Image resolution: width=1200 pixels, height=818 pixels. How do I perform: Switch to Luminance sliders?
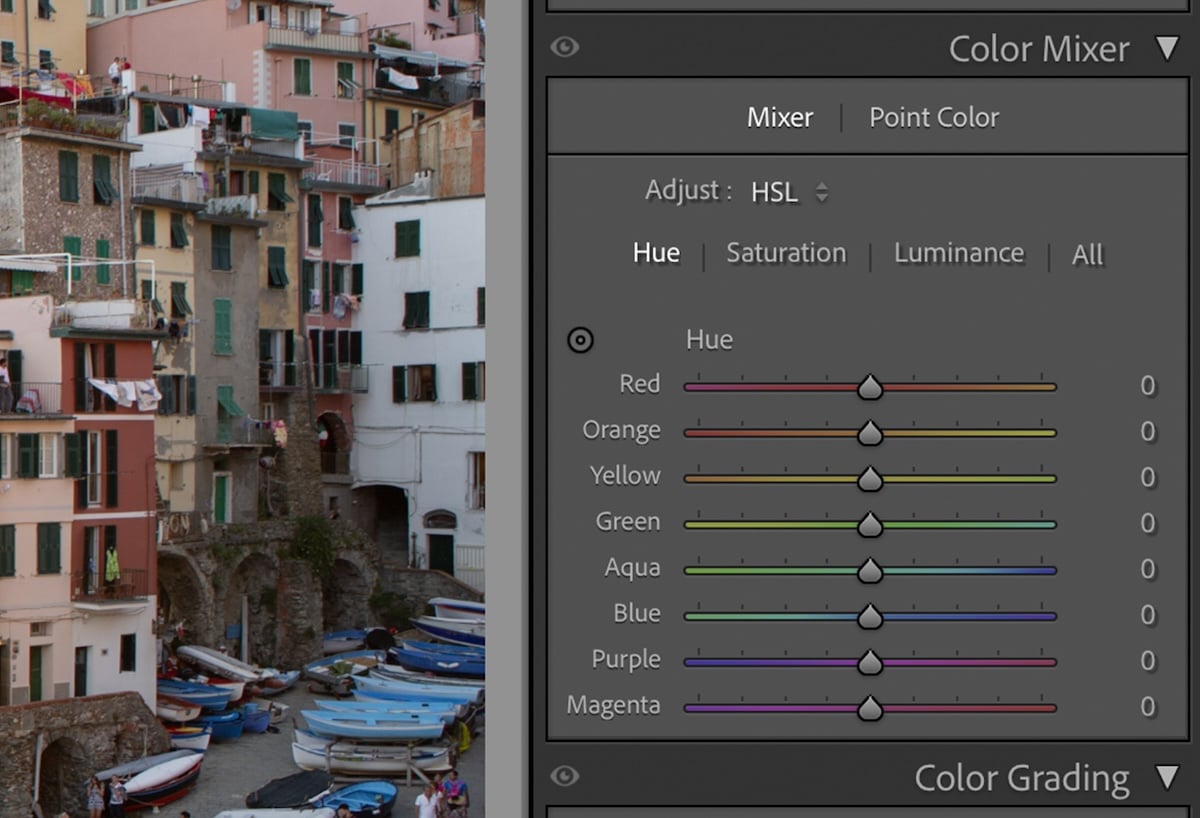point(958,253)
